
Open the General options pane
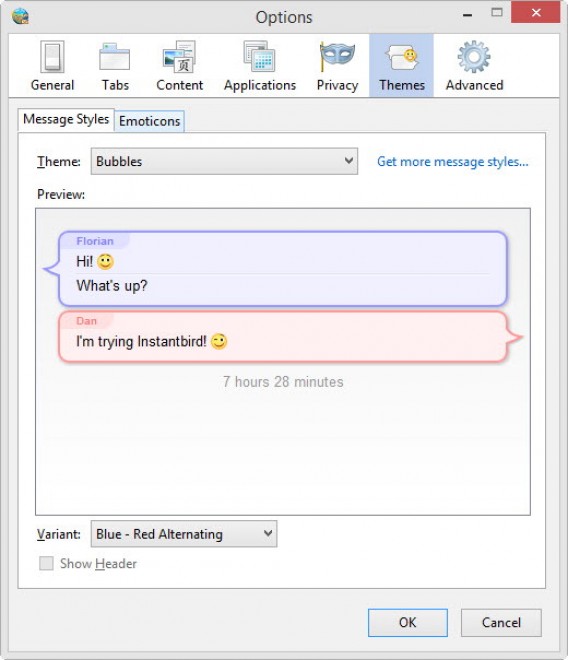tap(52, 66)
